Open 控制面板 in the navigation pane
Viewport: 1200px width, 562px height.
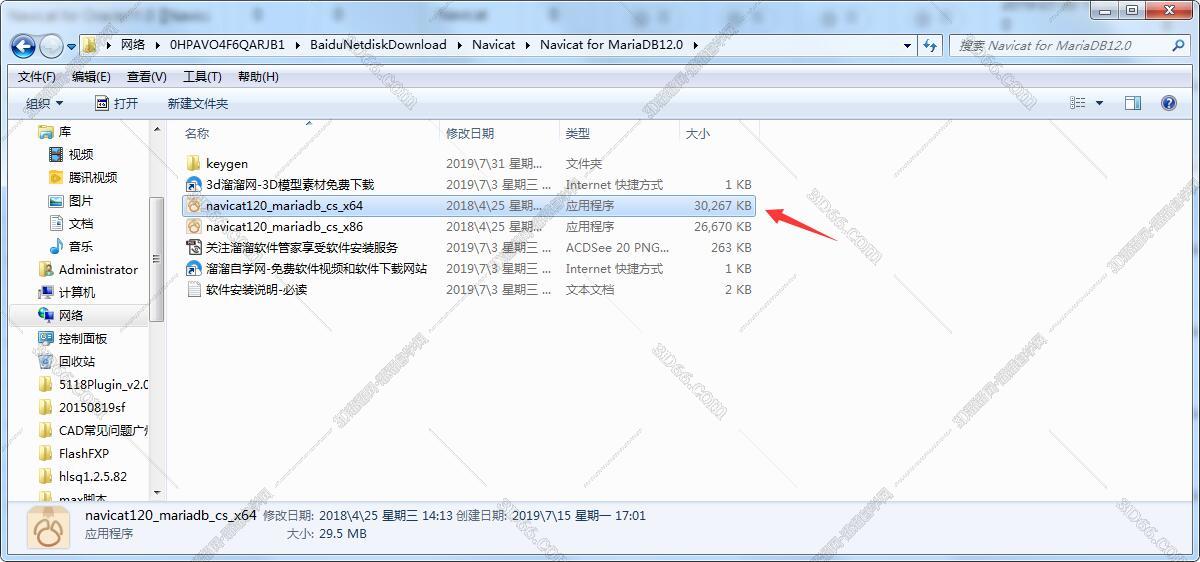(x=83, y=338)
